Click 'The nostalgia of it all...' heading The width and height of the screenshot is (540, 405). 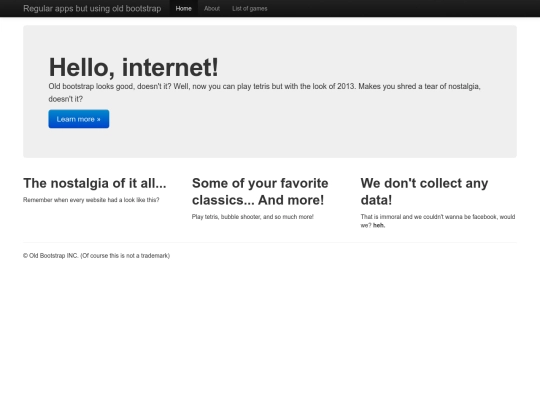click(x=95, y=183)
